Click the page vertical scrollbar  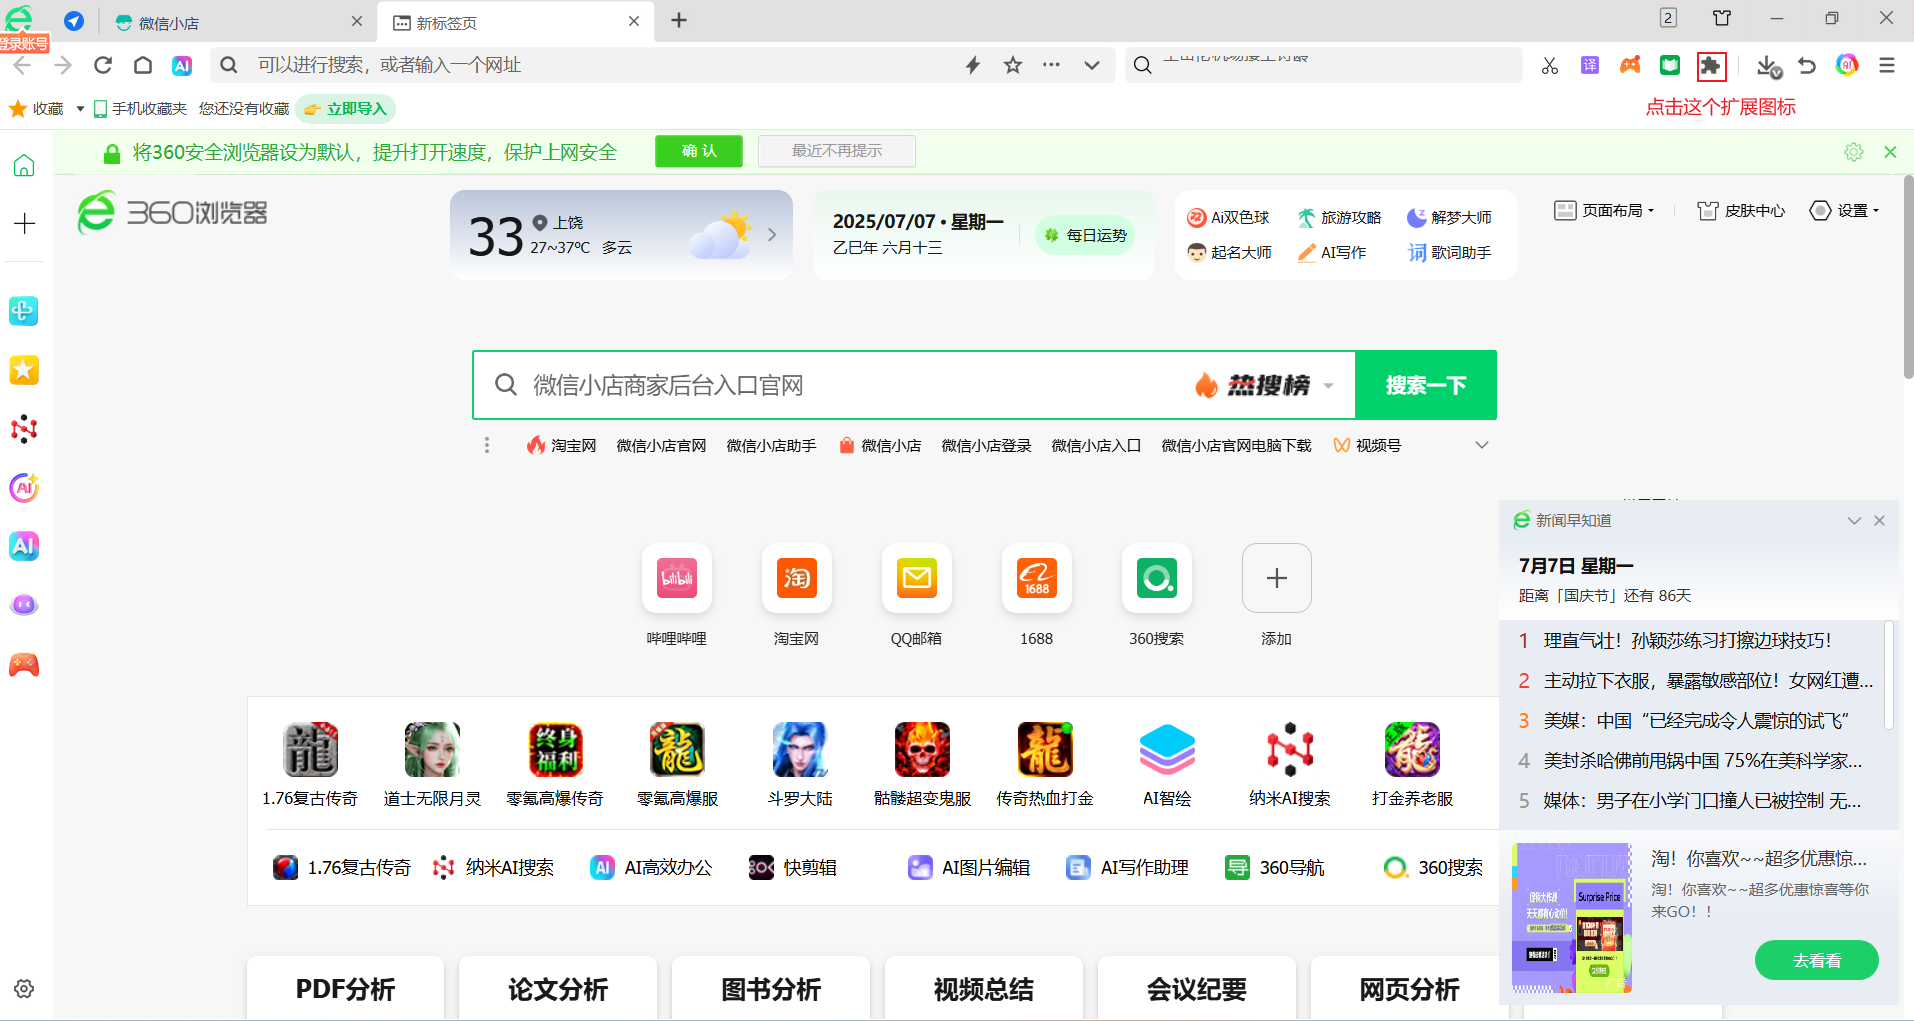(1908, 276)
